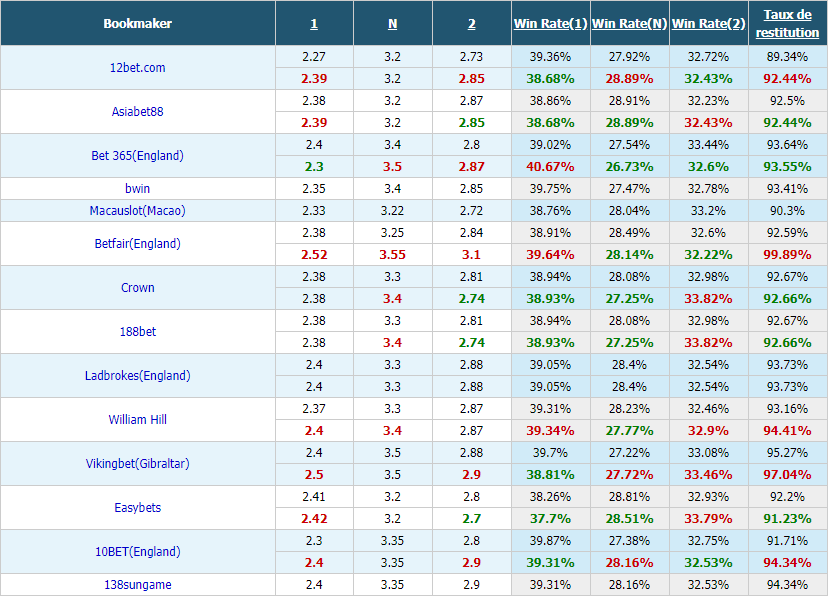Viewport: 828px width, 596px height.
Task: Select Macauslot's 90.3% restitution value
Action: tap(787, 211)
